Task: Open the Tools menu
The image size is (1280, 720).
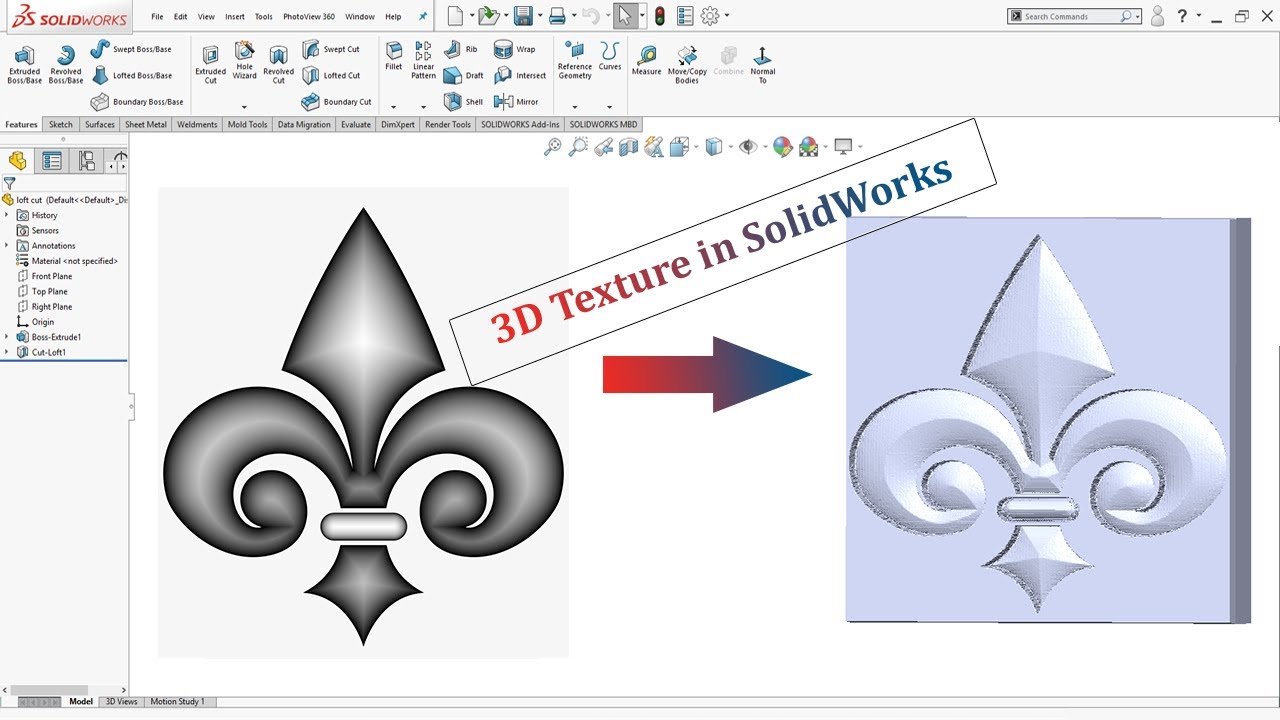Action: 264,17
